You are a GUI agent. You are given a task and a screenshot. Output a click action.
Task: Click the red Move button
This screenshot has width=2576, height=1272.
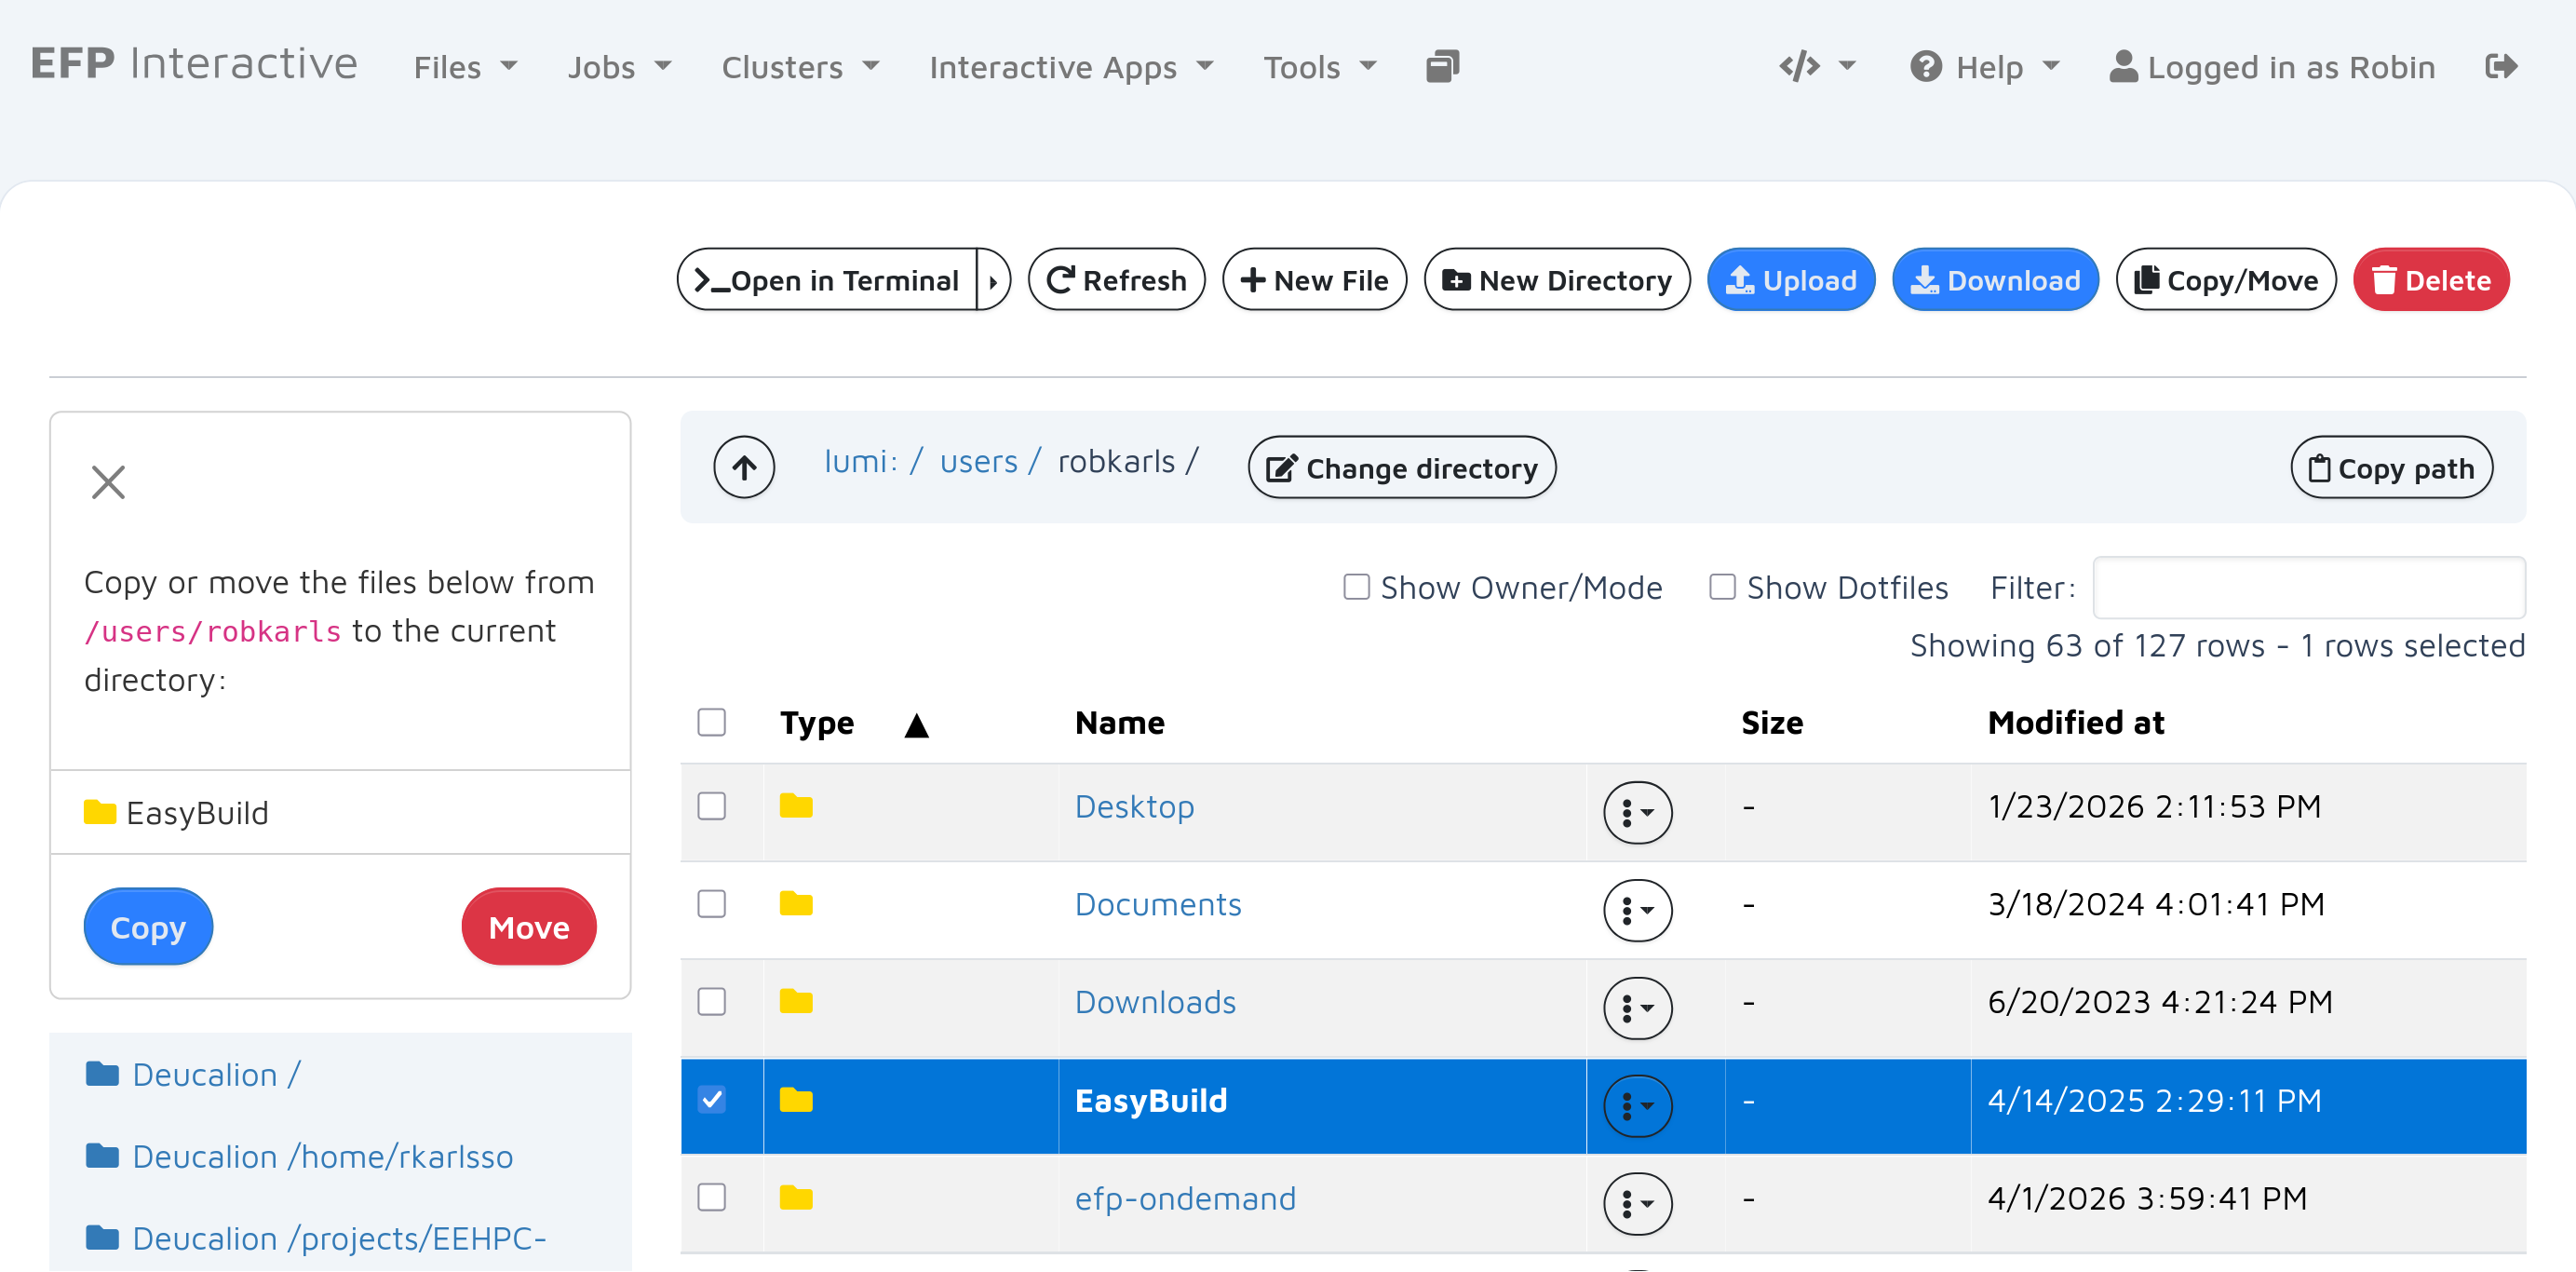click(x=528, y=927)
